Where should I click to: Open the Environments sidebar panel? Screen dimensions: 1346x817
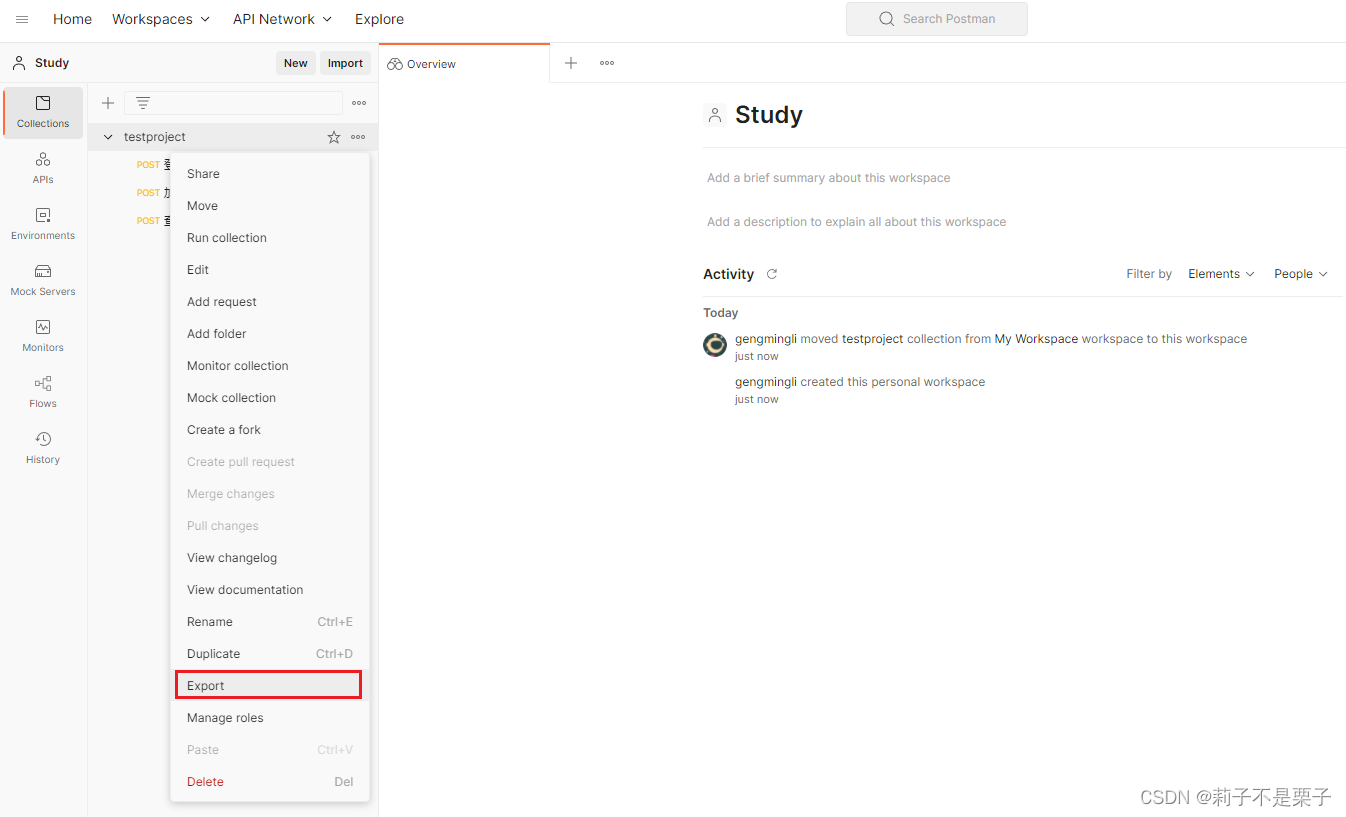(x=43, y=224)
